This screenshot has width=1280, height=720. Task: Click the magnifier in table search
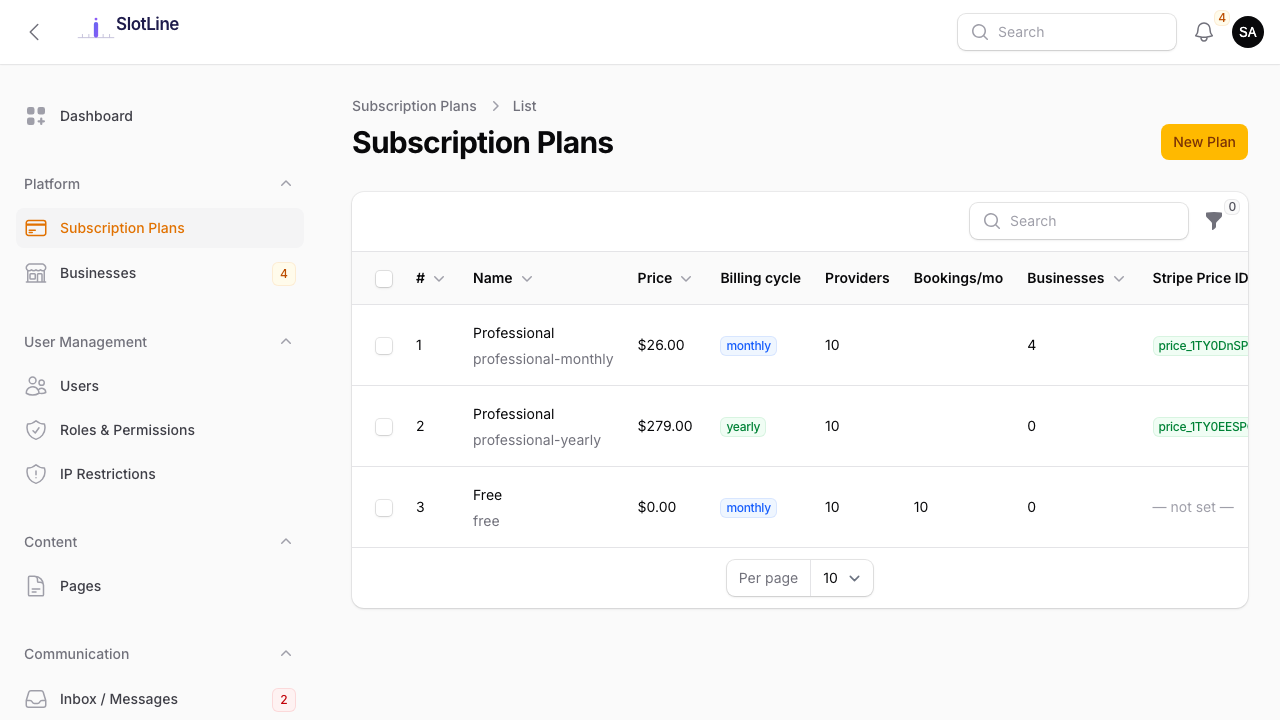(x=992, y=221)
